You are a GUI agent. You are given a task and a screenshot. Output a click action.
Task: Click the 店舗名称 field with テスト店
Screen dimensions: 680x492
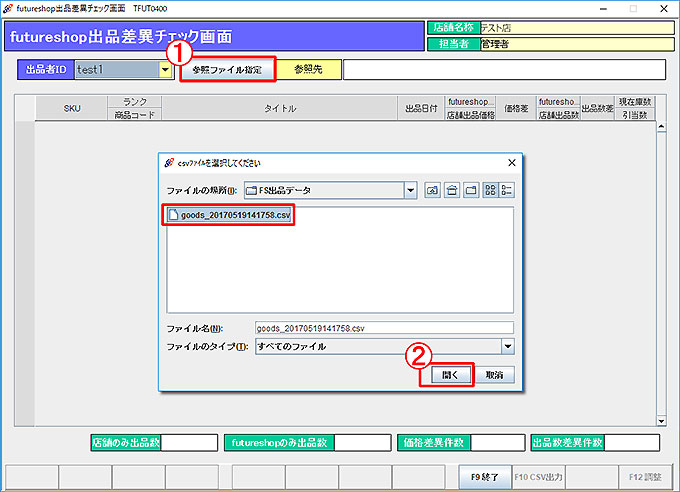click(577, 28)
